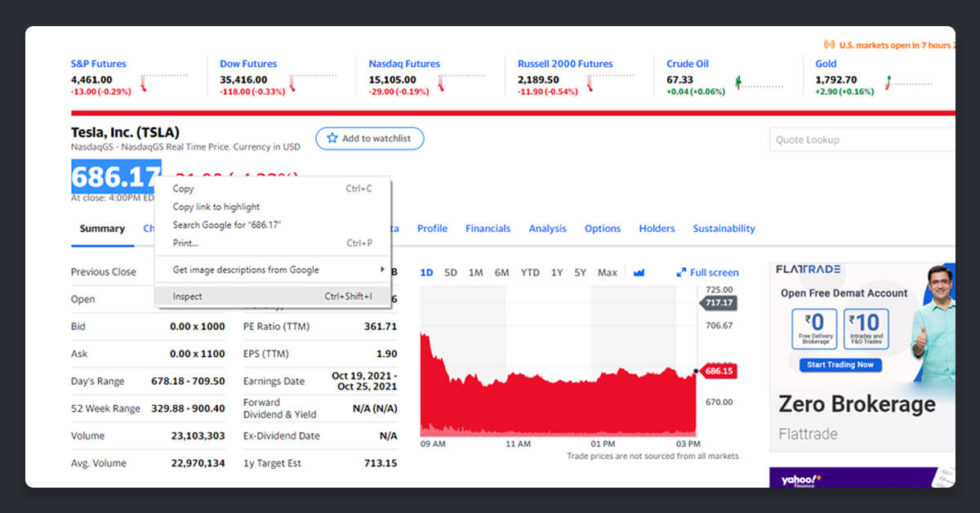
Task: Click the Day's Range value 678.18 - 709.50
Action: [x=188, y=381]
